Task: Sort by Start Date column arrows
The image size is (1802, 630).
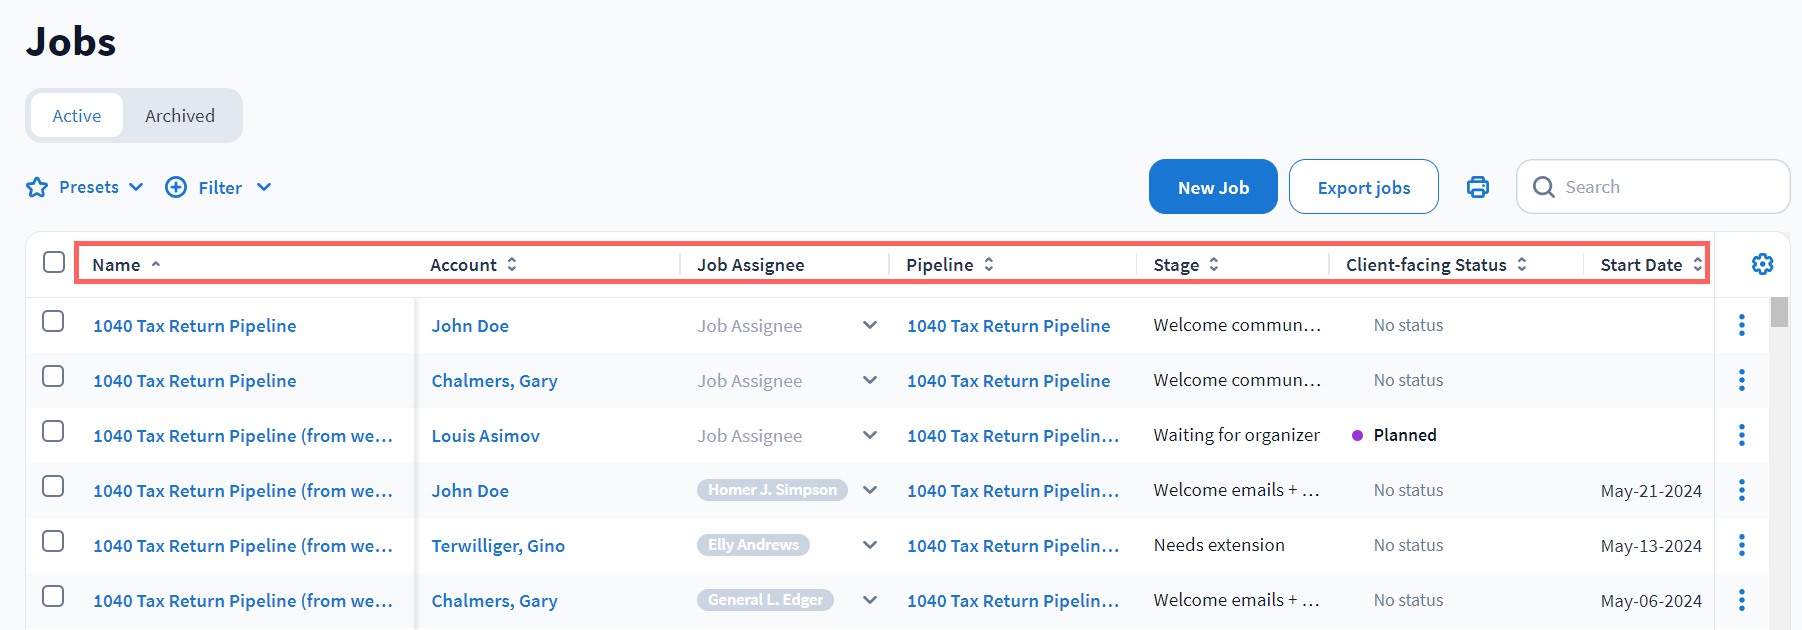Action: coord(1697,264)
